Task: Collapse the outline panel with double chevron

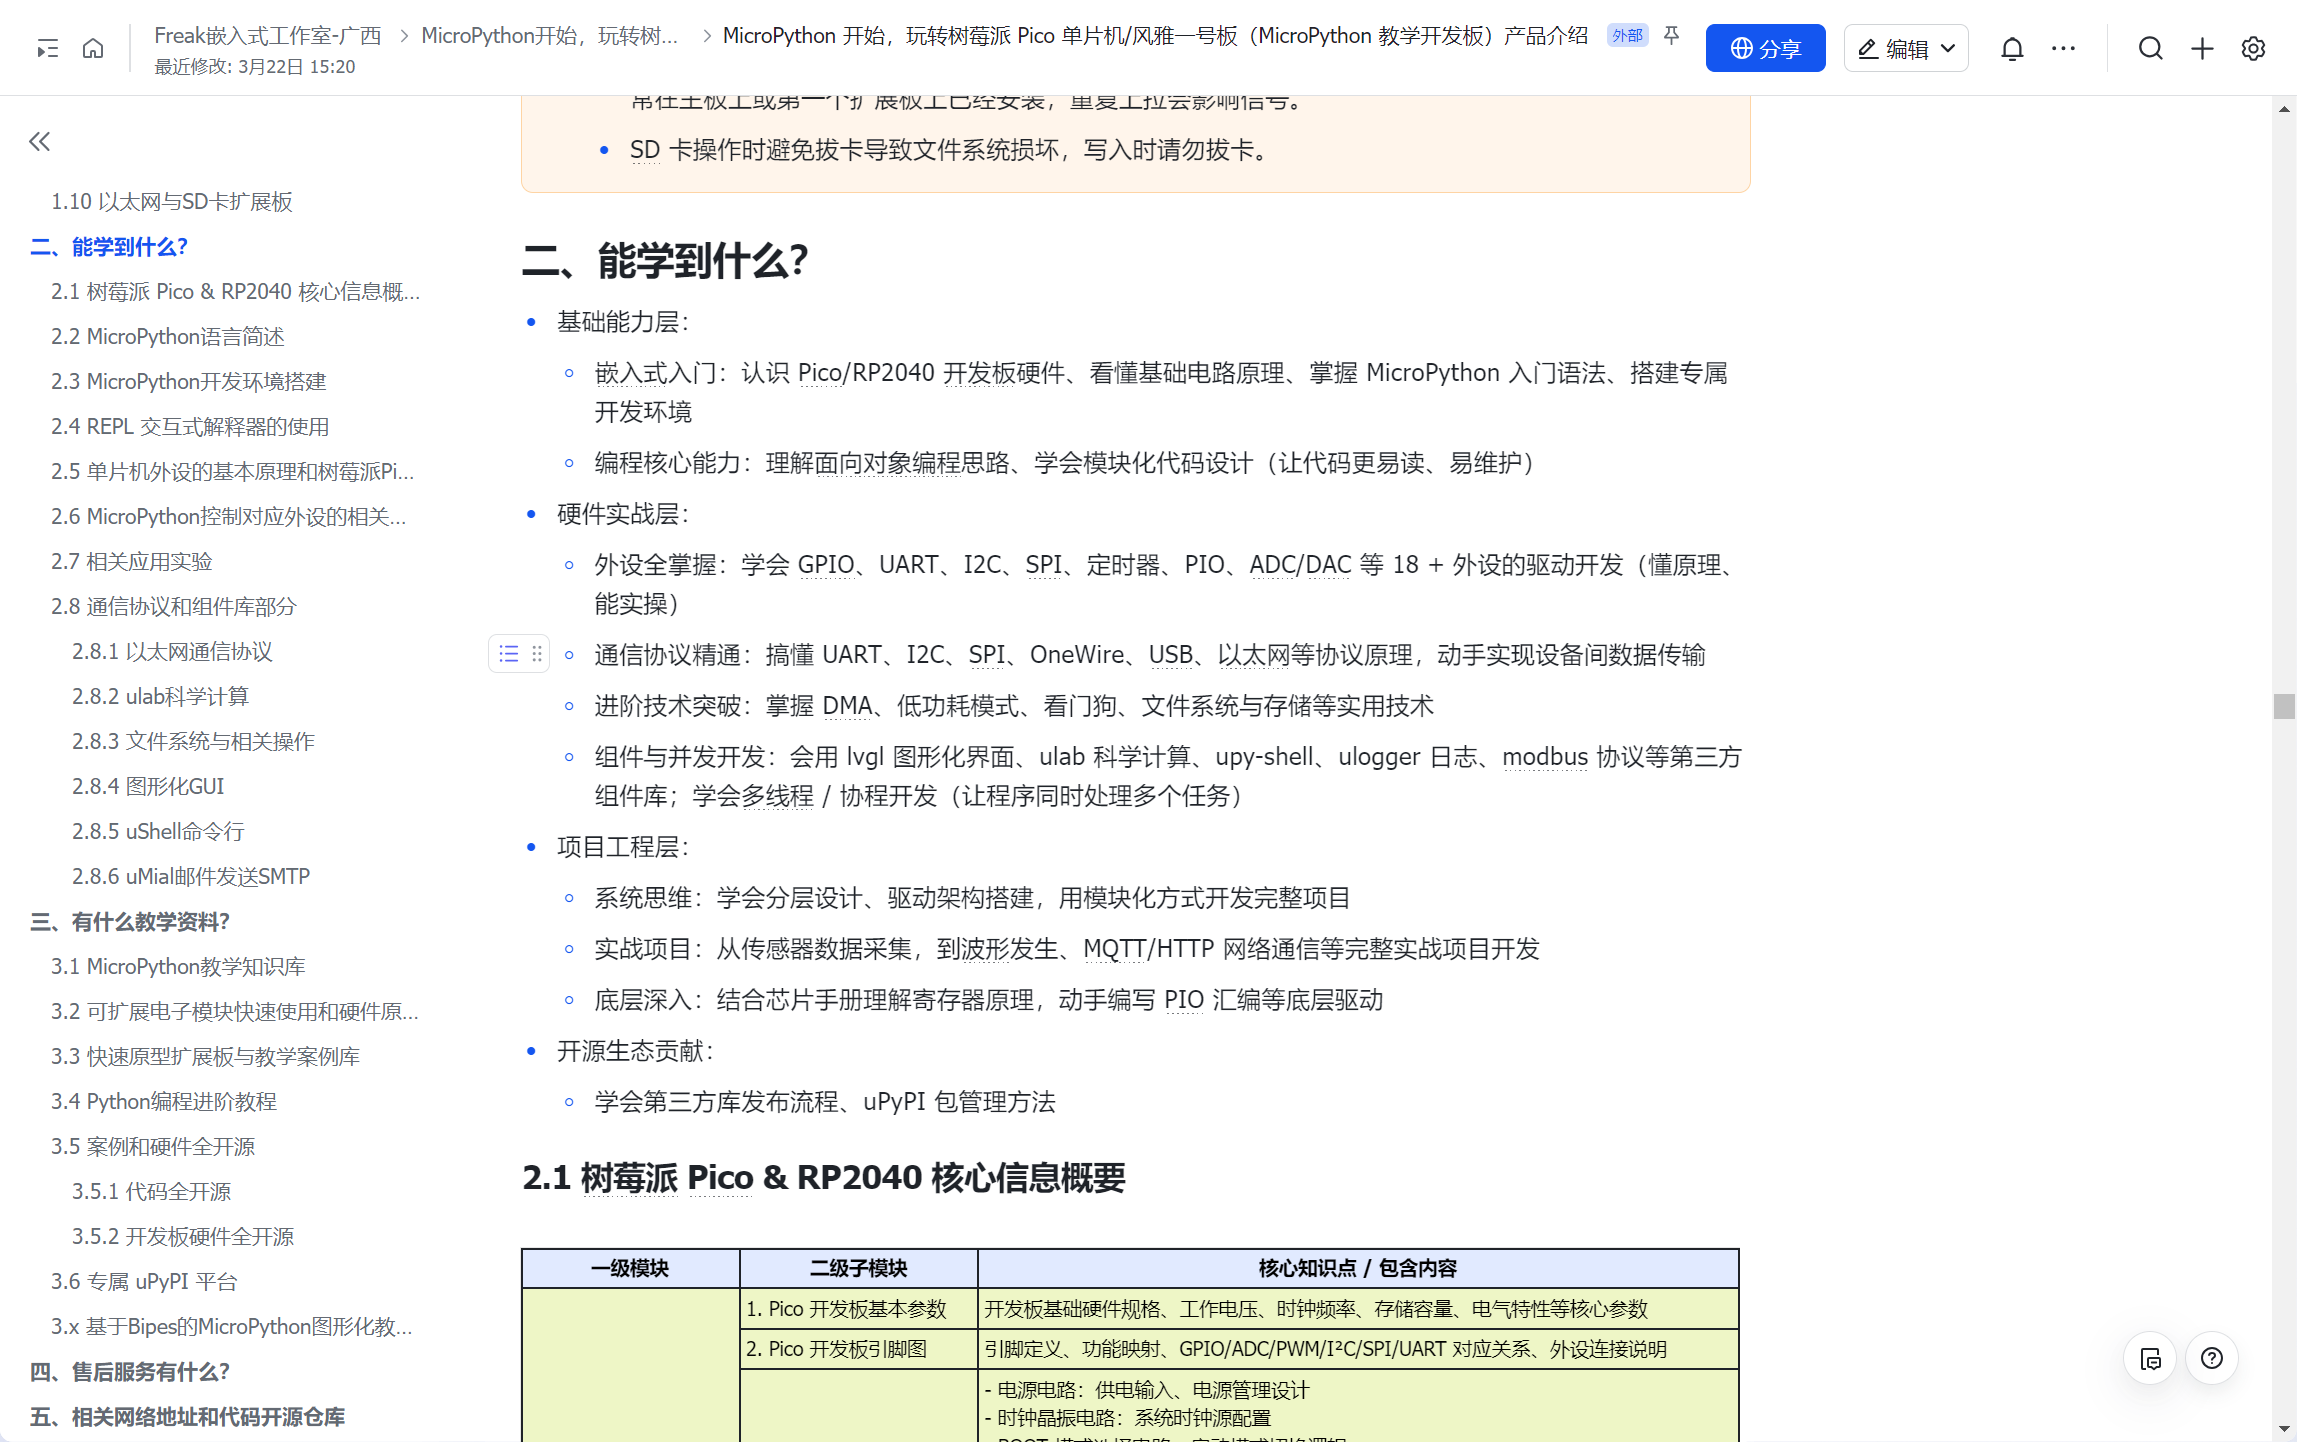Action: 40,141
